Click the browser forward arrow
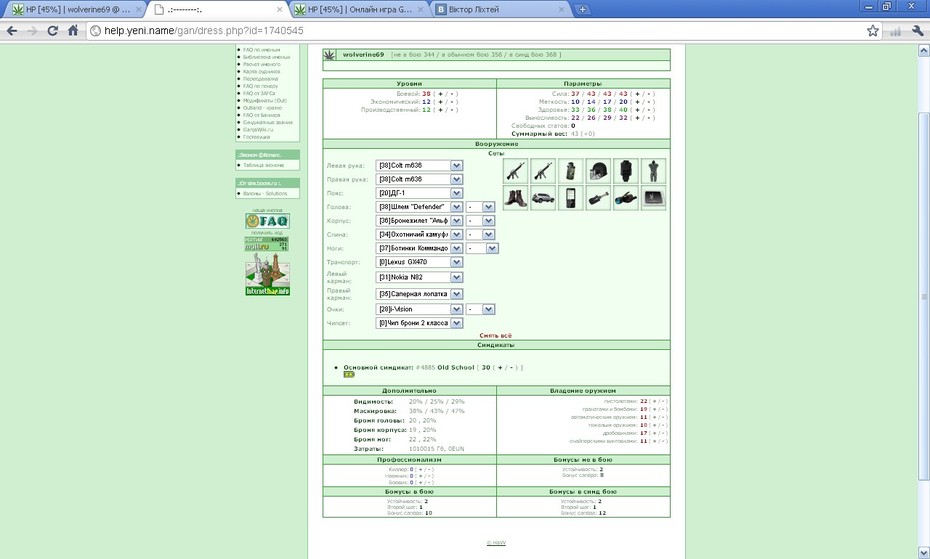This screenshot has width=930, height=559. click(32, 31)
